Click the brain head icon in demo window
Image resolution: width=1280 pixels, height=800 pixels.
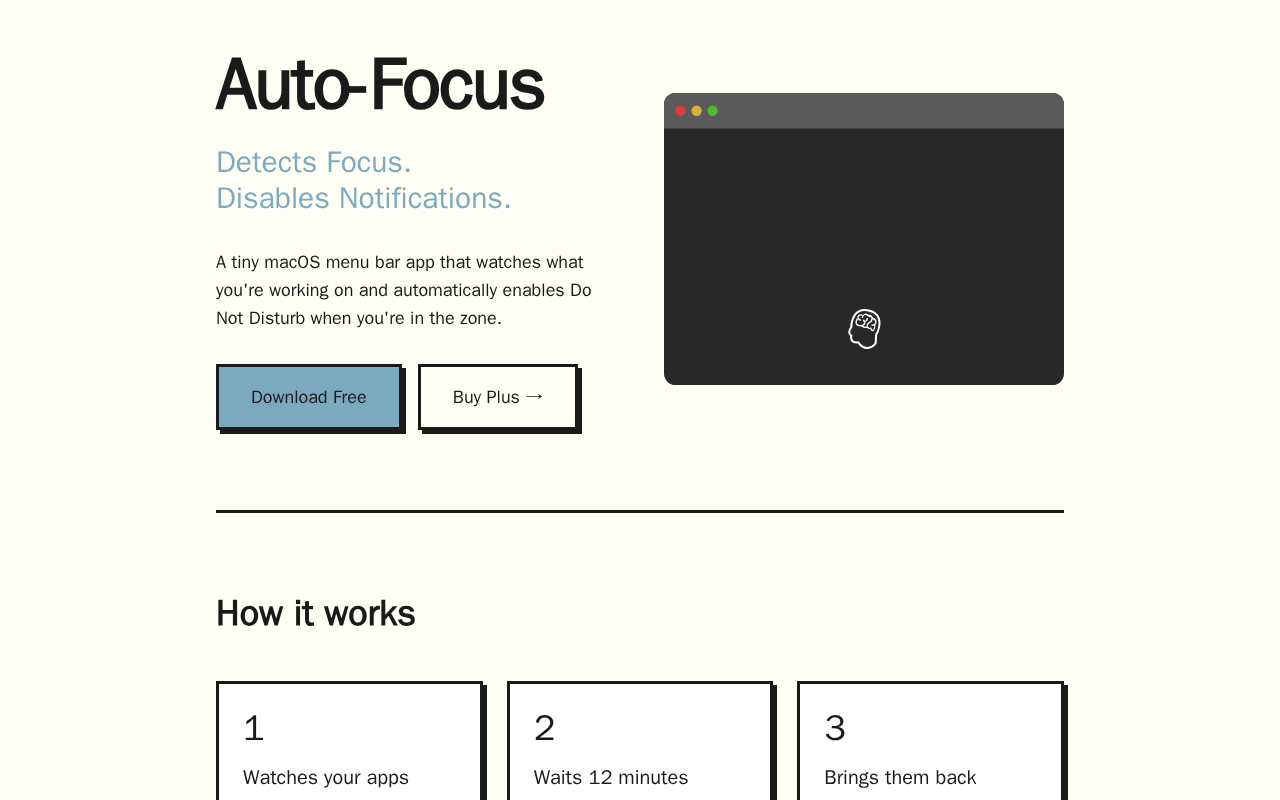(864, 329)
